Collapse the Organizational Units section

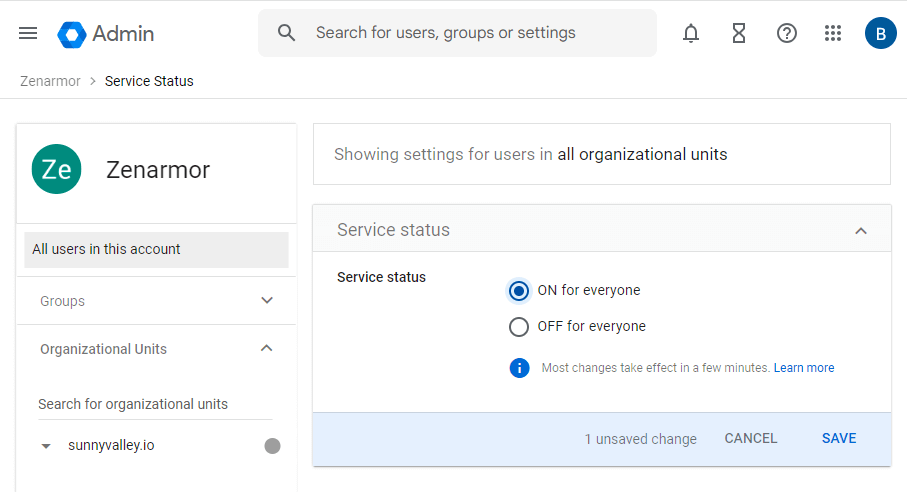pyautogui.click(x=266, y=349)
